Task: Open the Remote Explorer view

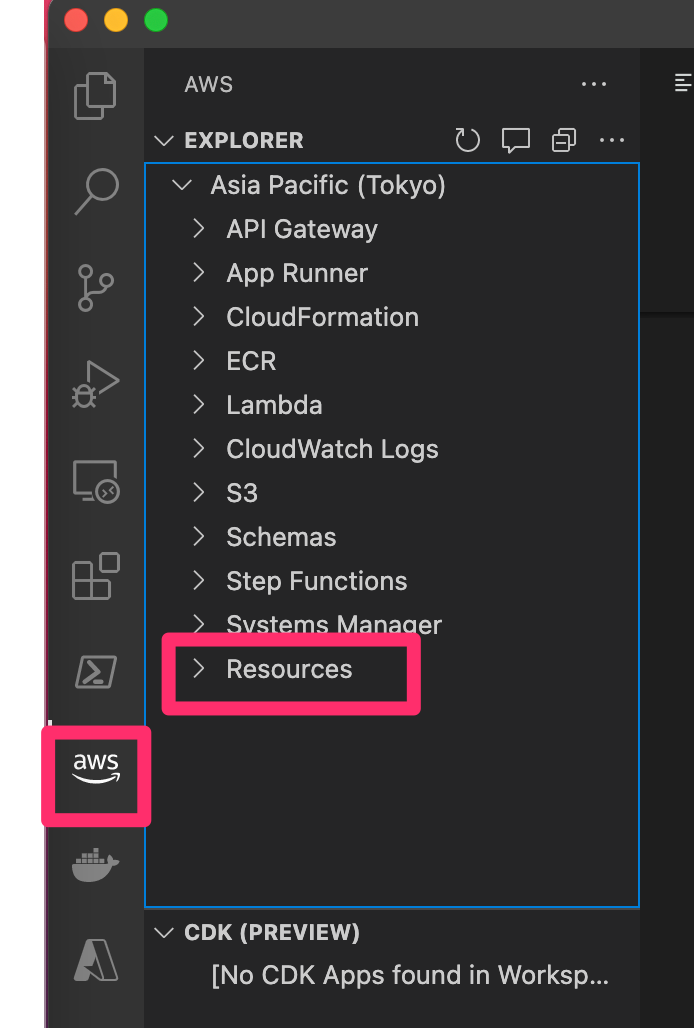Action: point(95,480)
